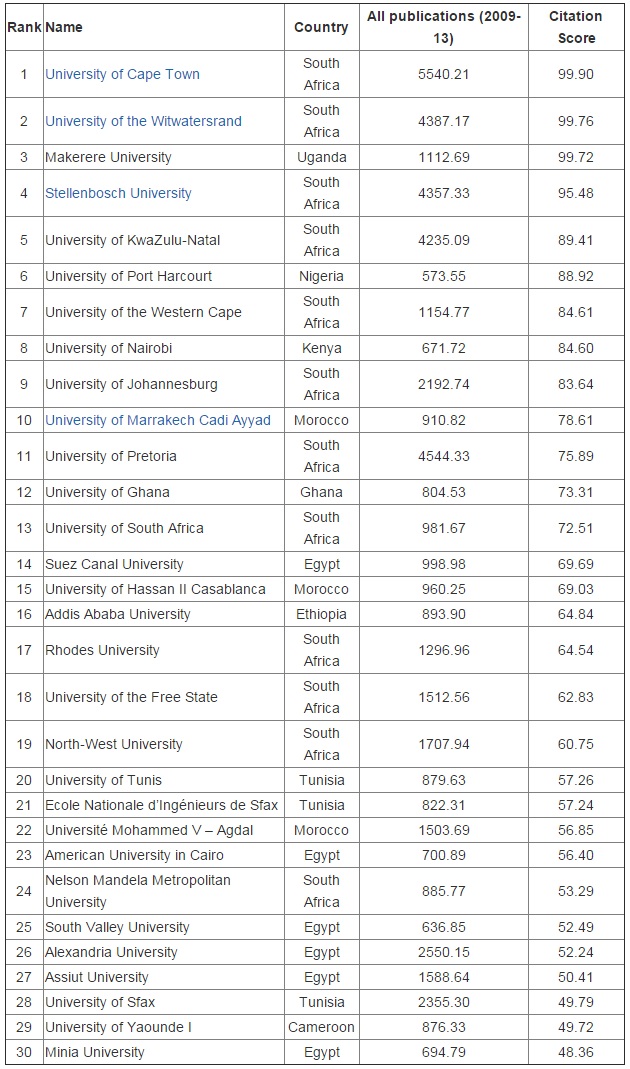Select the Country column header
Viewport: 630px width, 1069px height.
tap(321, 27)
